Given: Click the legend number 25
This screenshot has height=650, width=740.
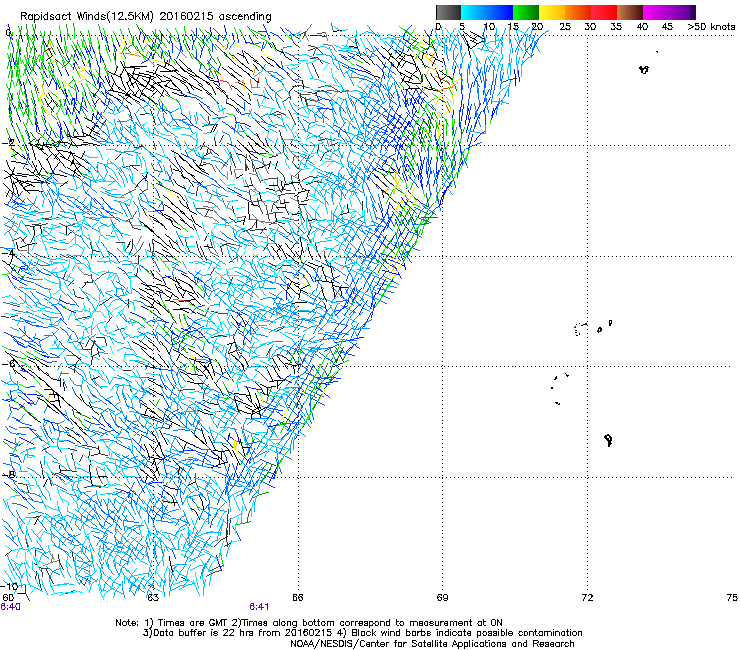Looking at the screenshot, I should click(x=564, y=27).
